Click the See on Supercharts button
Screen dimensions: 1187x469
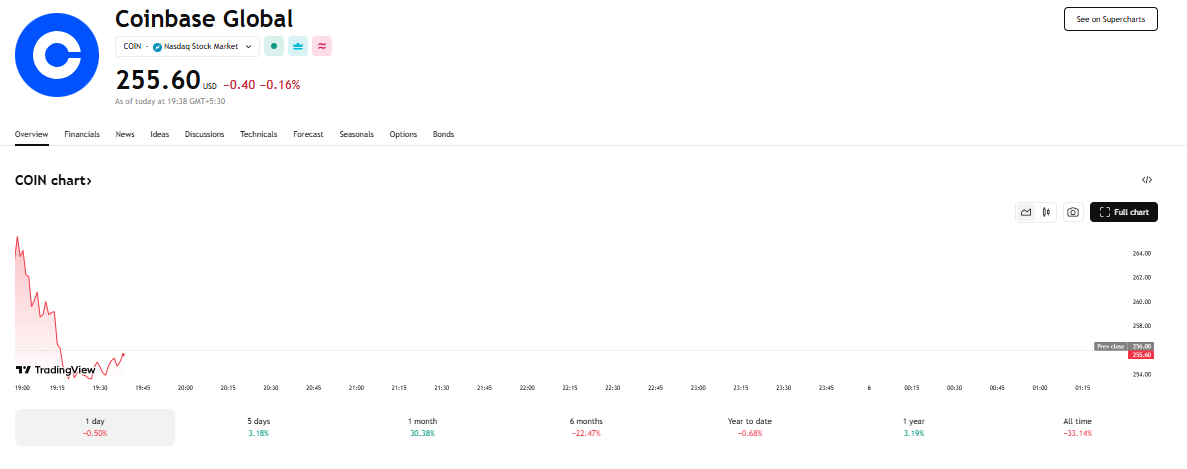point(1110,19)
